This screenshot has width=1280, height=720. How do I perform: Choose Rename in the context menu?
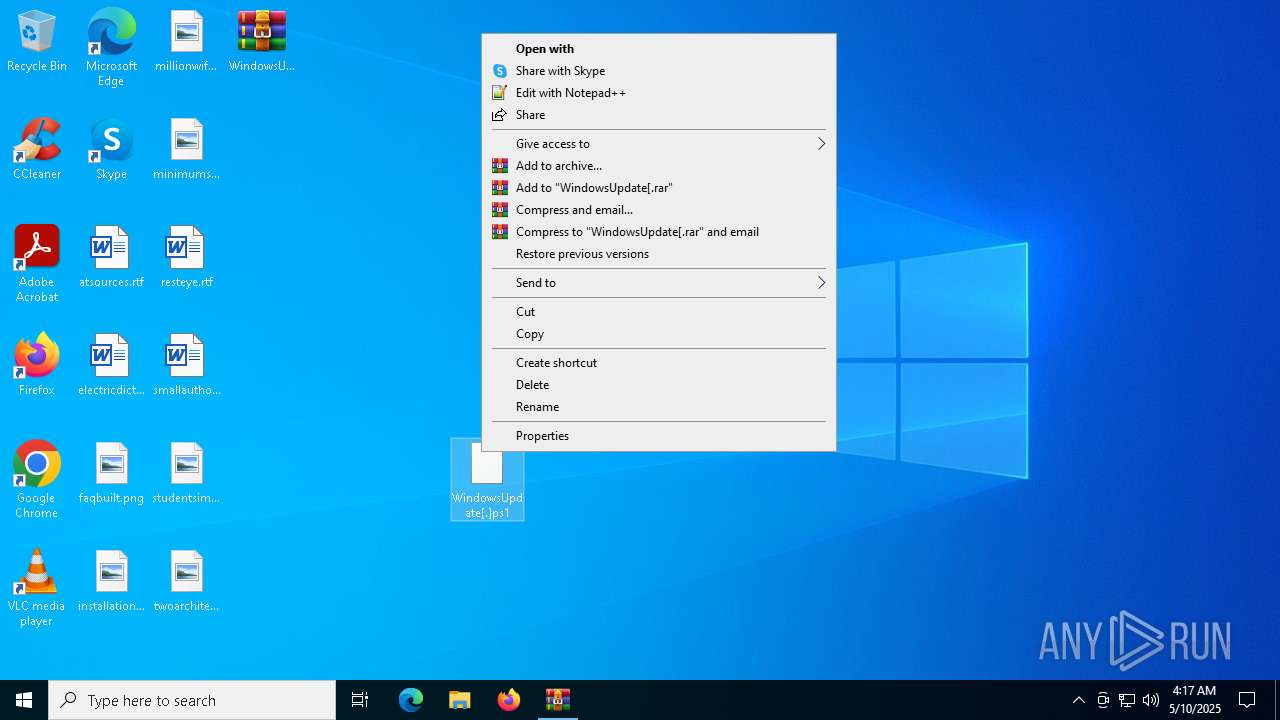click(x=659, y=407)
